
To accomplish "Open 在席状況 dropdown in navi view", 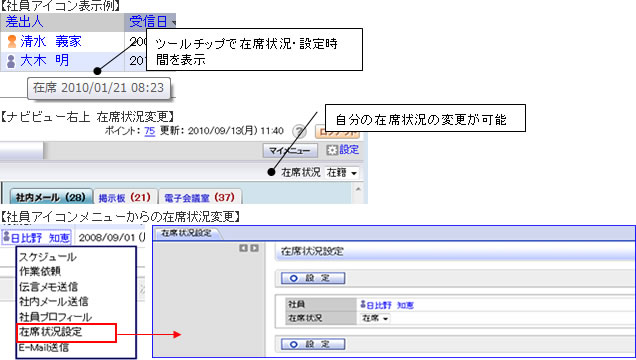I will tap(342, 173).
